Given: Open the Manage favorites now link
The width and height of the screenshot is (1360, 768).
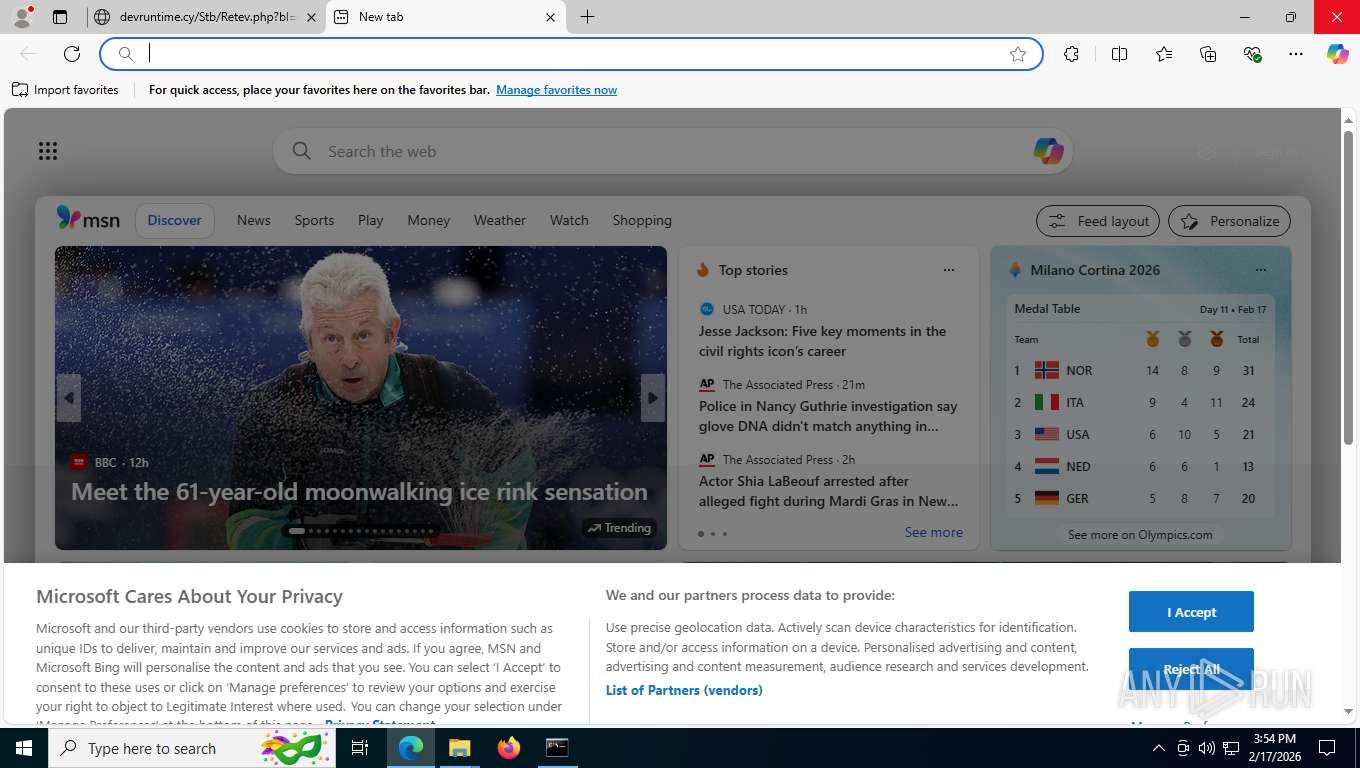Looking at the screenshot, I should [556, 90].
